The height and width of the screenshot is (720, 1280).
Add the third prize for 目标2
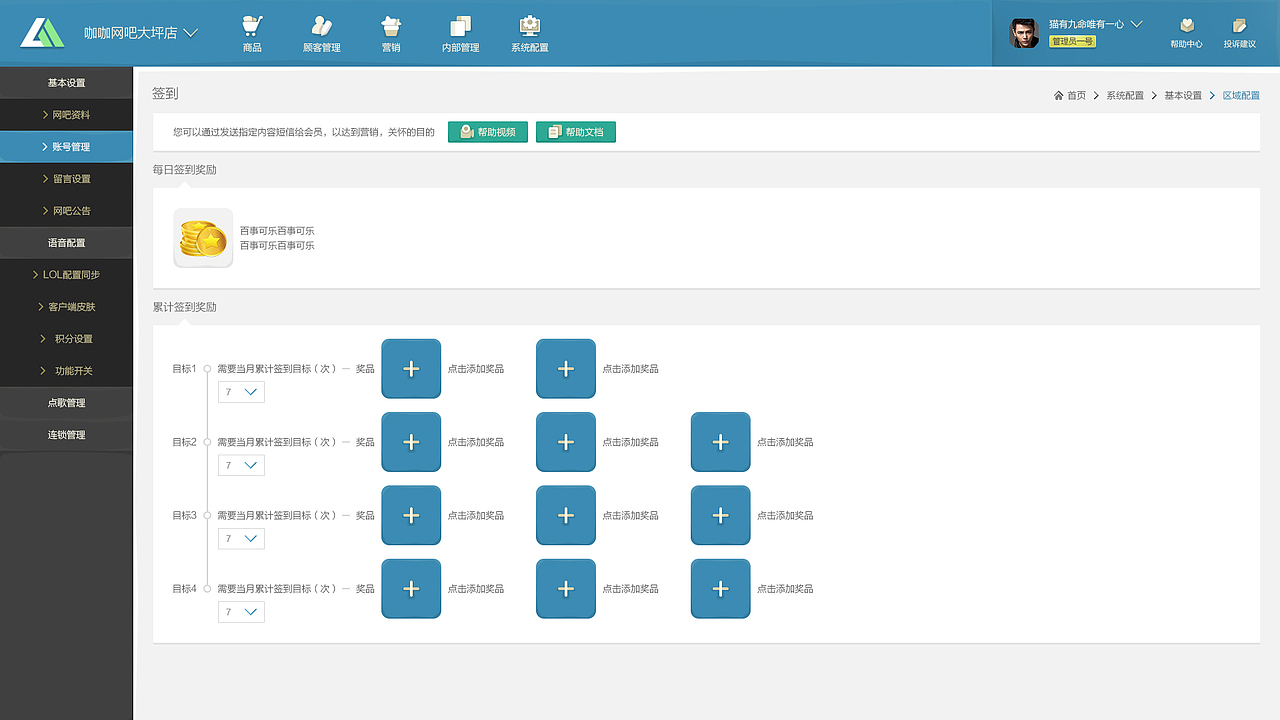click(x=721, y=442)
